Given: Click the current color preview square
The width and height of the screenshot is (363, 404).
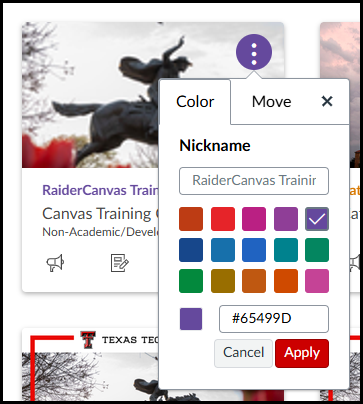Looking at the screenshot, I should (x=191, y=319).
